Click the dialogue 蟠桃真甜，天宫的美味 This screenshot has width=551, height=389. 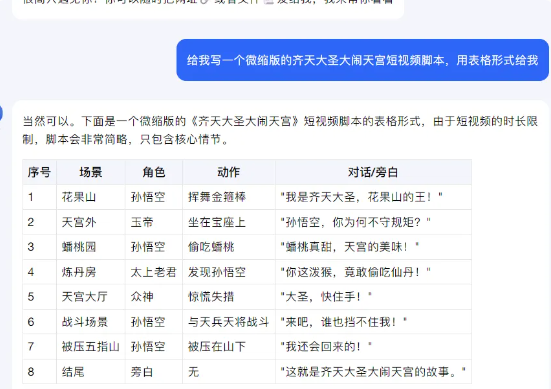(373, 247)
